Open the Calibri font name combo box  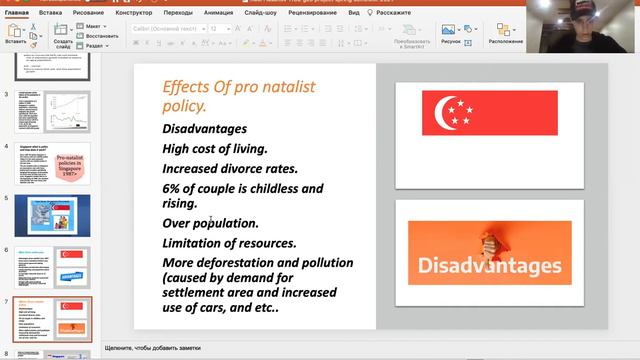(x=169, y=29)
